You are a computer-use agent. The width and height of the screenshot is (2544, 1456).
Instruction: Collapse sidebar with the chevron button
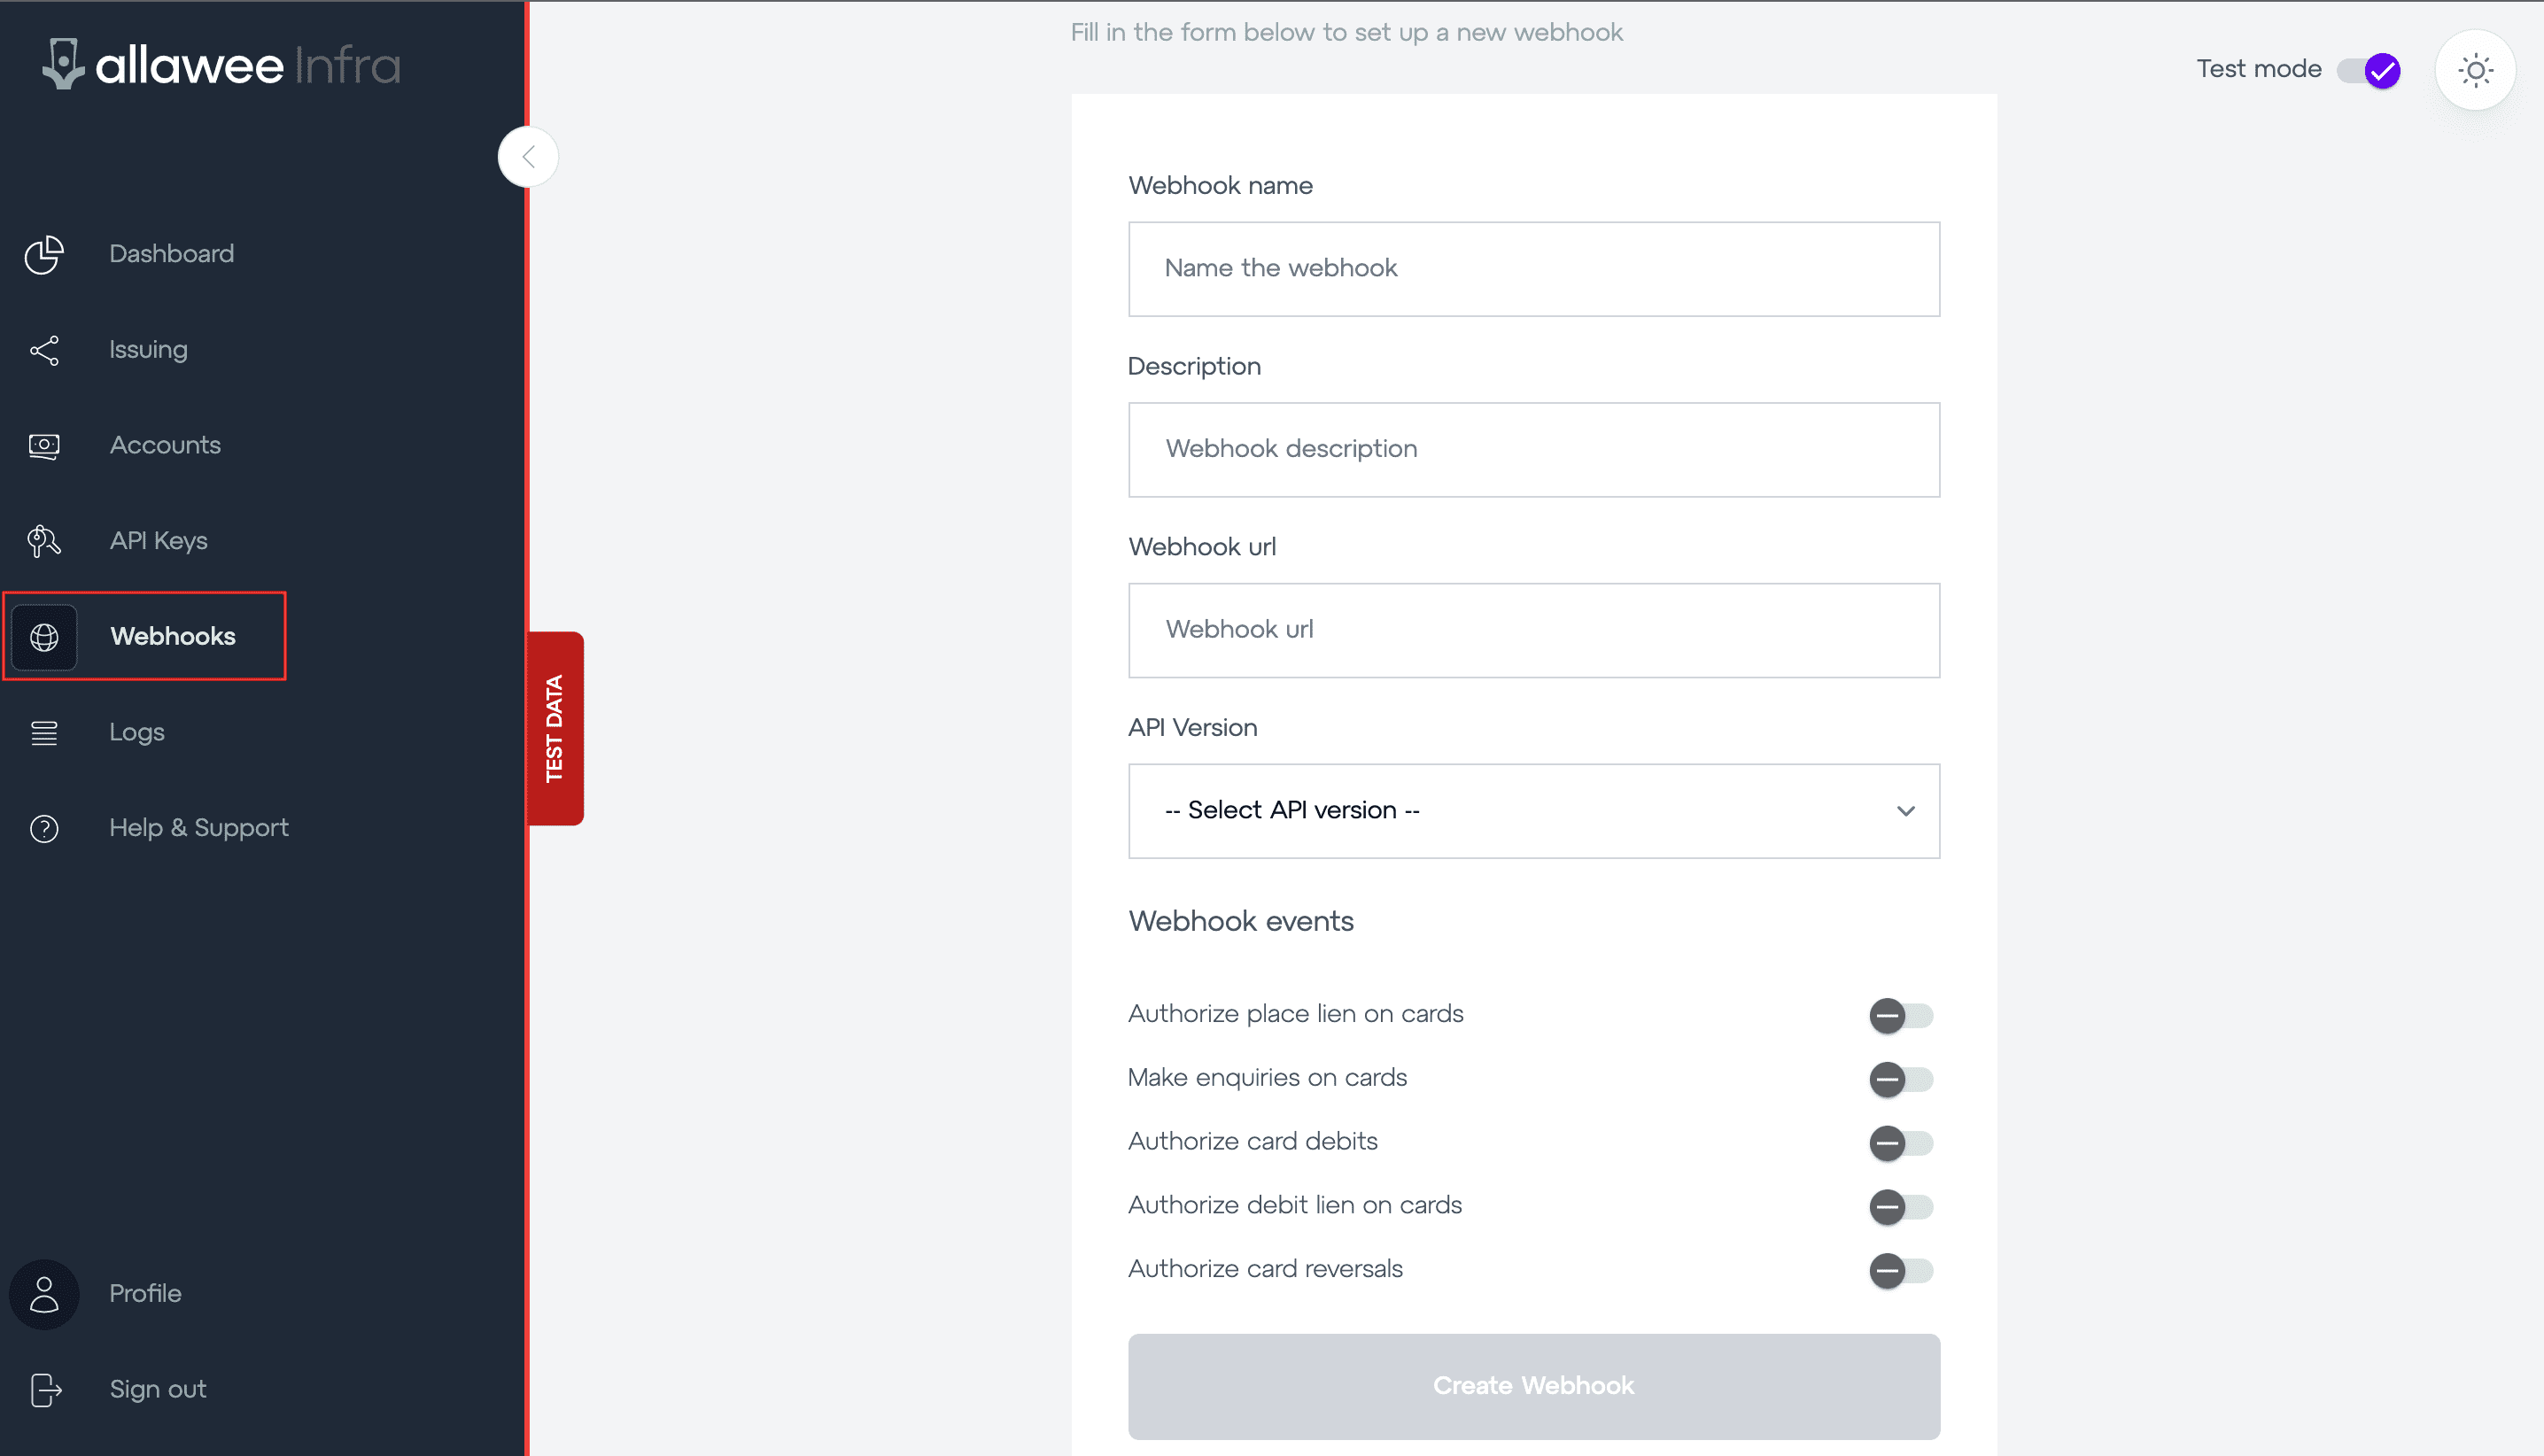pyautogui.click(x=528, y=157)
